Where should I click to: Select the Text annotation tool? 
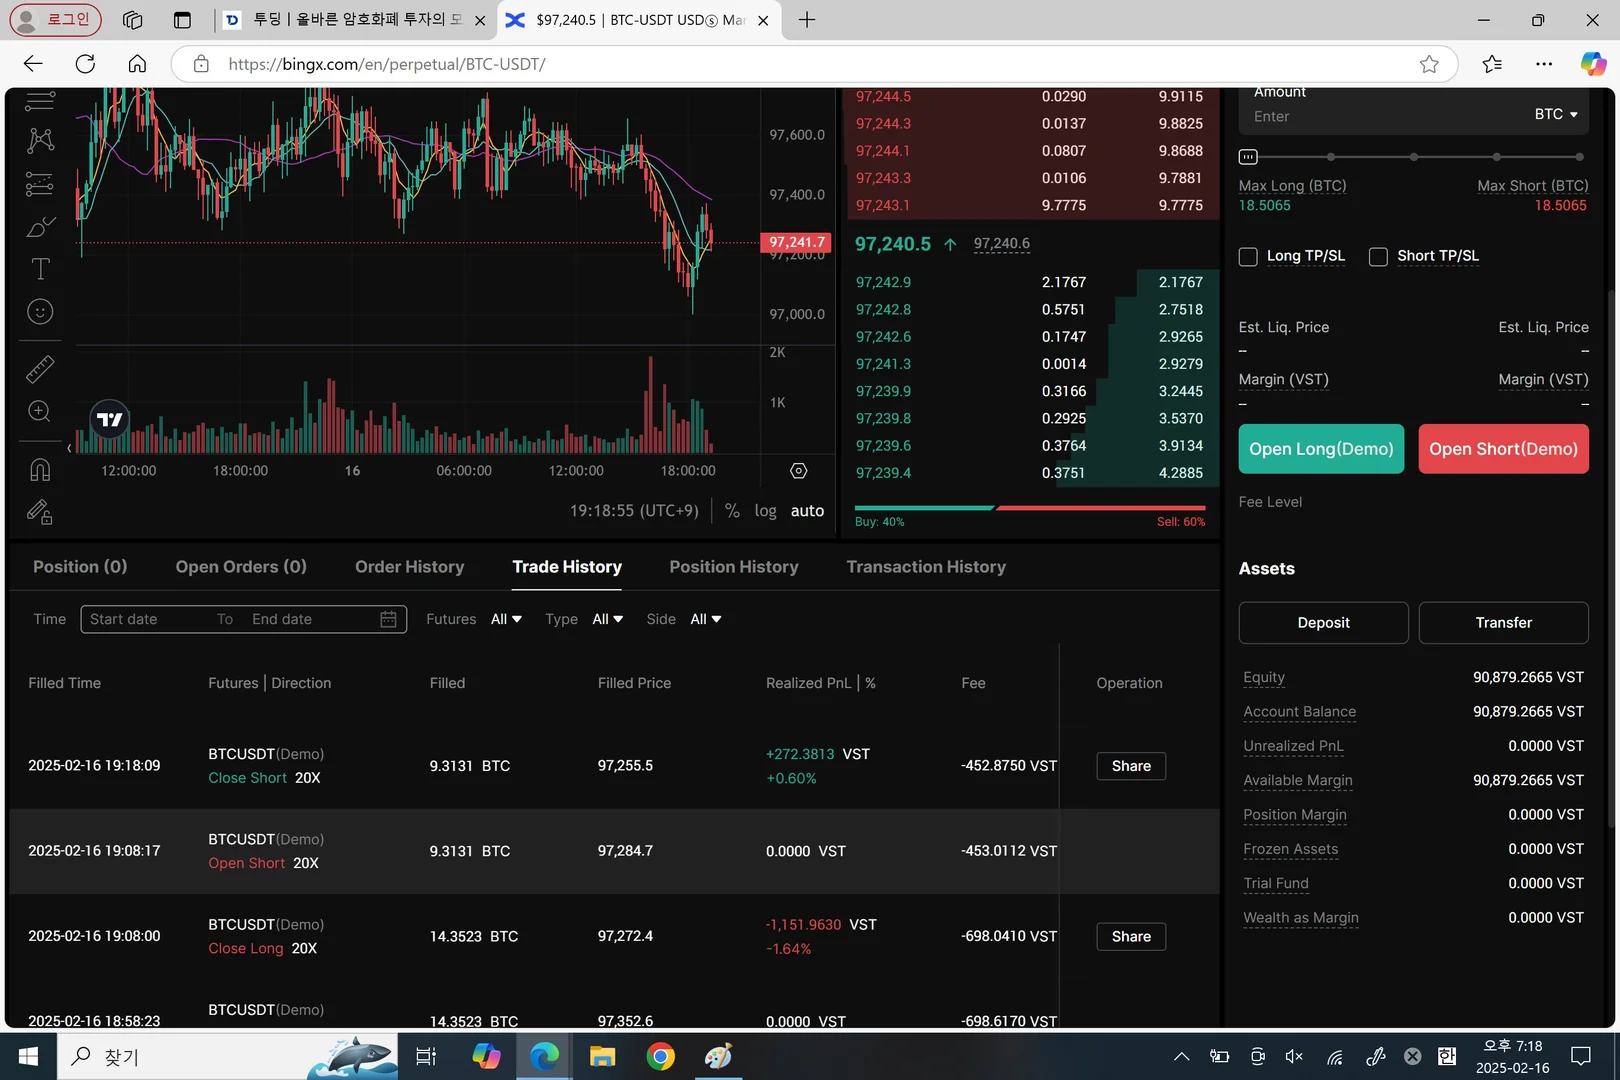tap(40, 269)
